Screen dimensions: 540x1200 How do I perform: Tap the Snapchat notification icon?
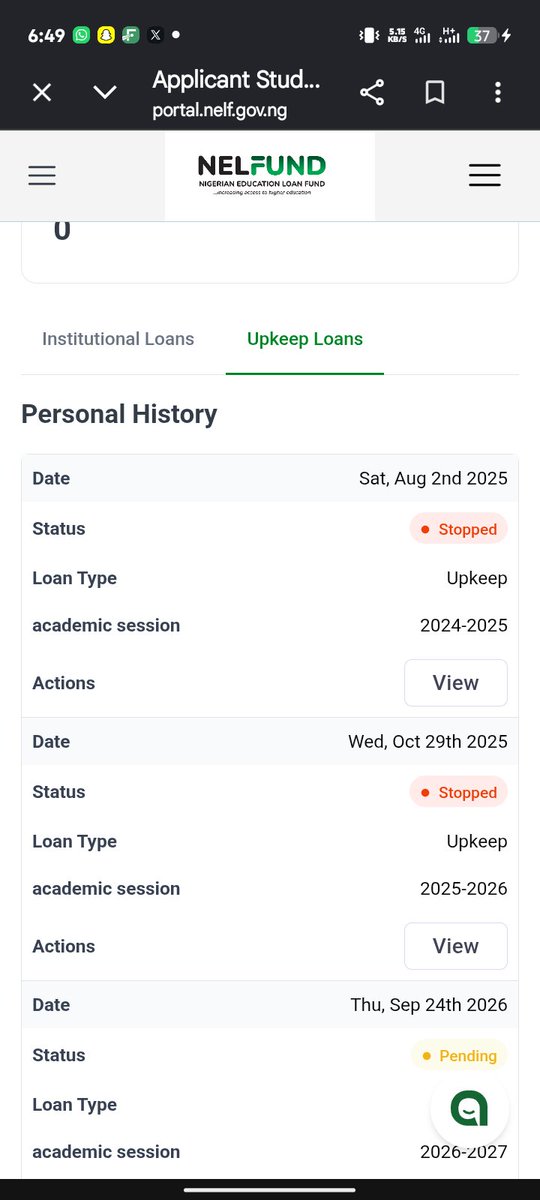point(106,35)
